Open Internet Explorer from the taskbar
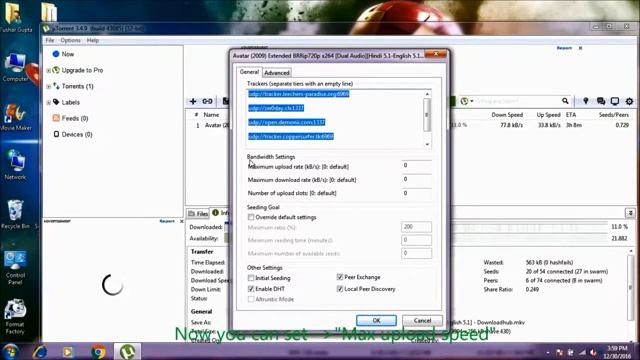 [40, 352]
